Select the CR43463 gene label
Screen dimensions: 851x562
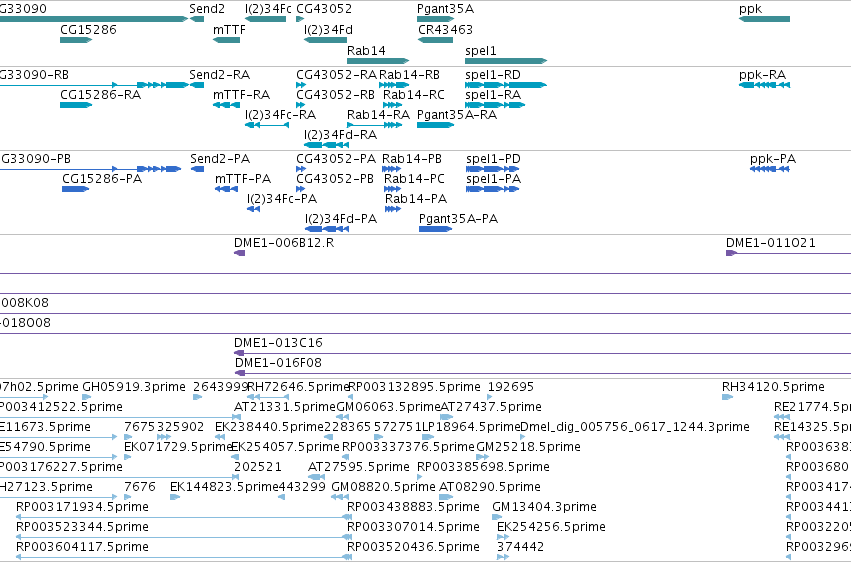445,29
